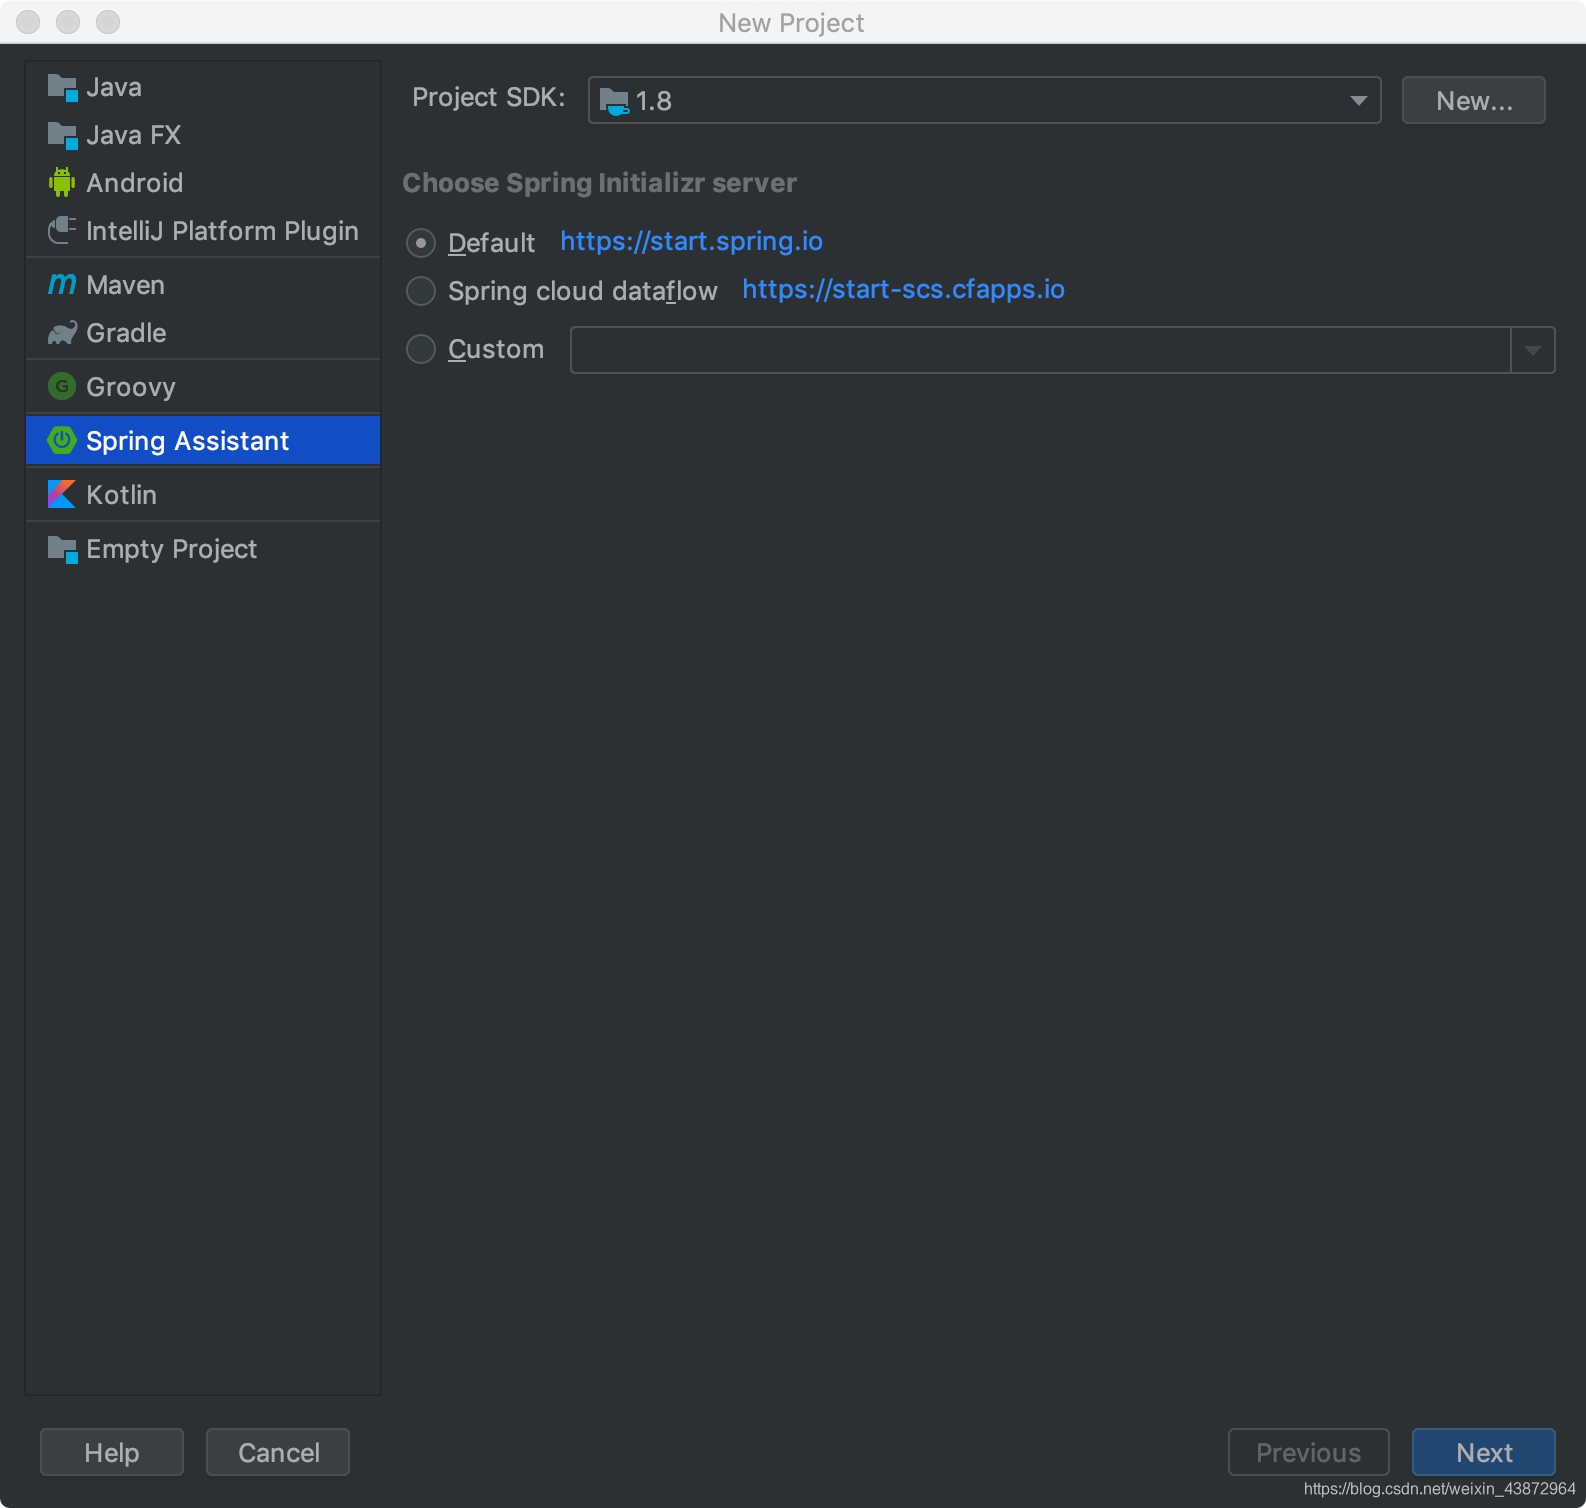Click the Choose Spring Initializr server heading
This screenshot has height=1508, width=1586.
click(600, 183)
